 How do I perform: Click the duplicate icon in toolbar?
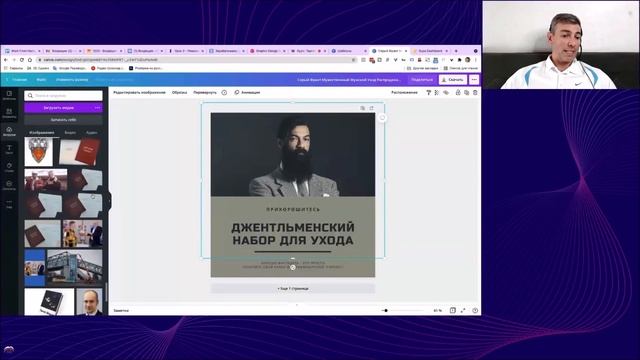[467, 93]
